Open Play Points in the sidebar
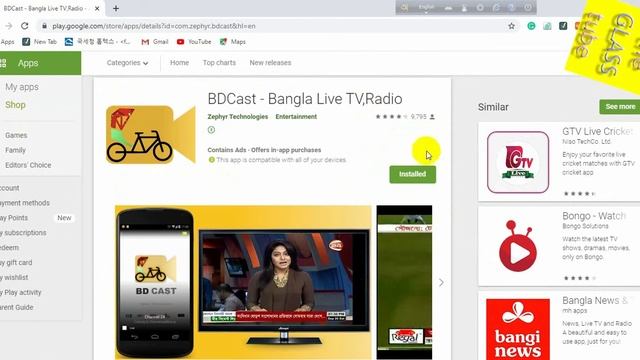640x360 pixels. tap(14, 218)
